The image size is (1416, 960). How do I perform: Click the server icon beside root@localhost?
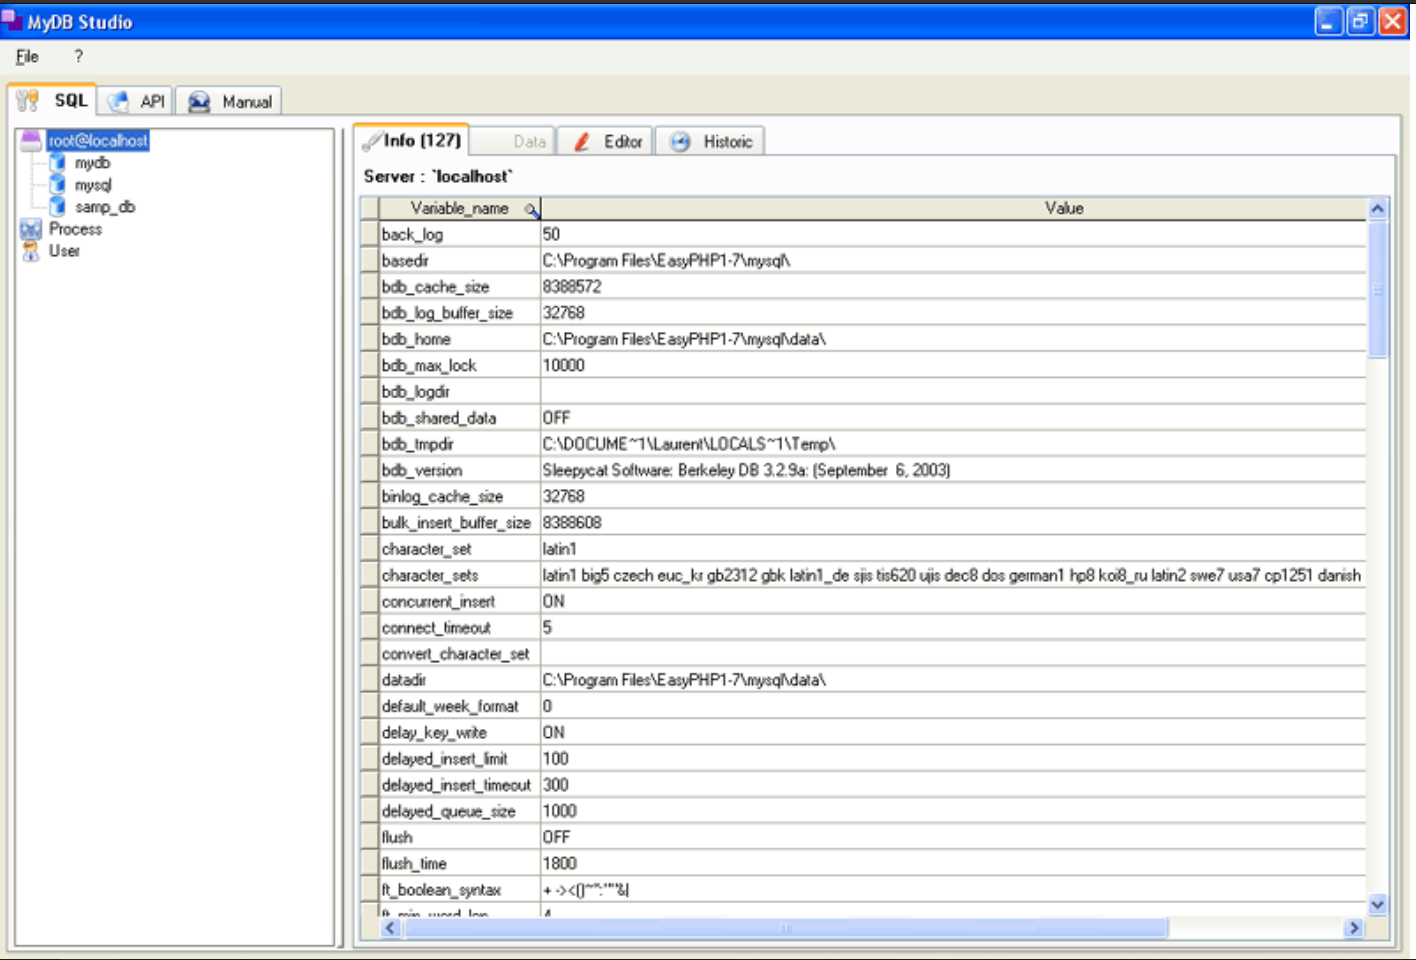click(x=31, y=140)
